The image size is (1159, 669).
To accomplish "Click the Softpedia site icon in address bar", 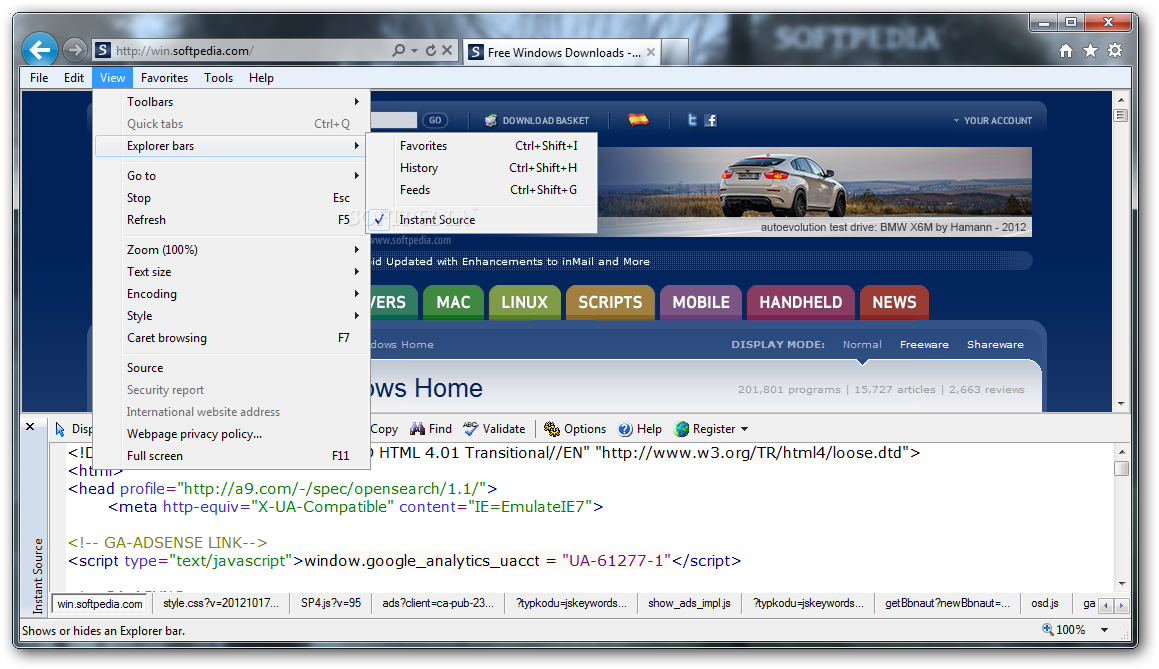I will coord(103,50).
